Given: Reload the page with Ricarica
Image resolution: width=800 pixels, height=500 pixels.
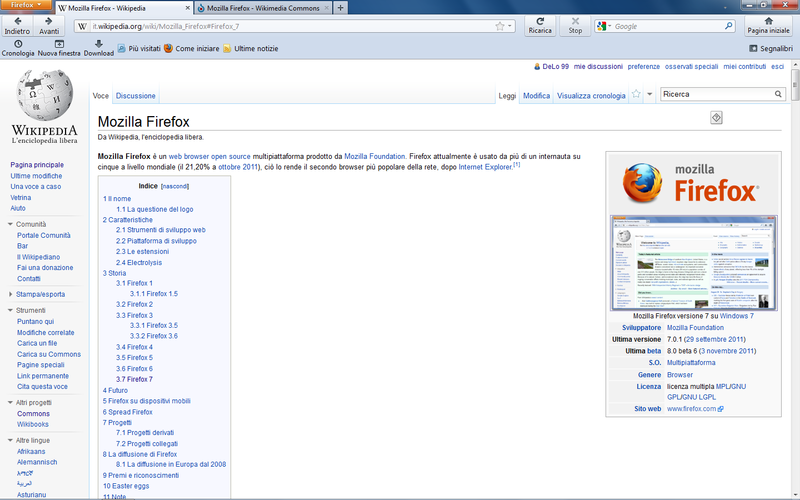Looking at the screenshot, I should pyautogui.click(x=540, y=26).
